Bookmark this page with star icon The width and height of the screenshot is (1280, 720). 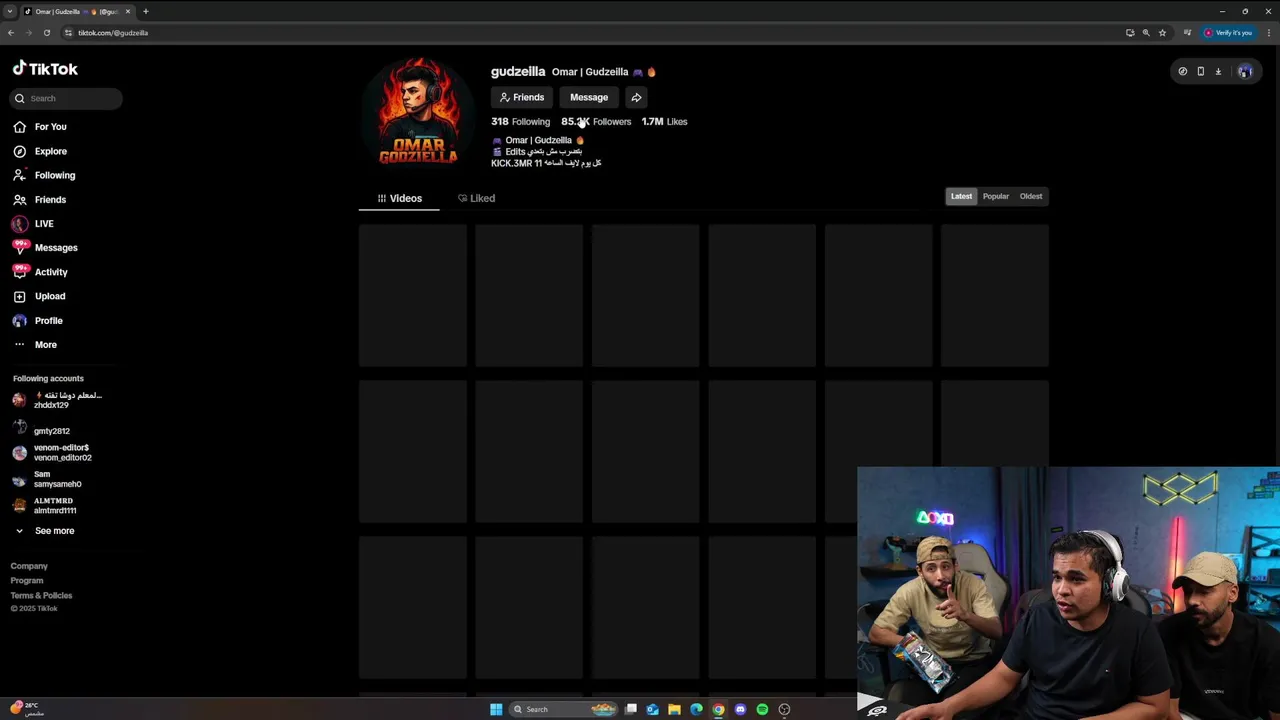click(1162, 33)
